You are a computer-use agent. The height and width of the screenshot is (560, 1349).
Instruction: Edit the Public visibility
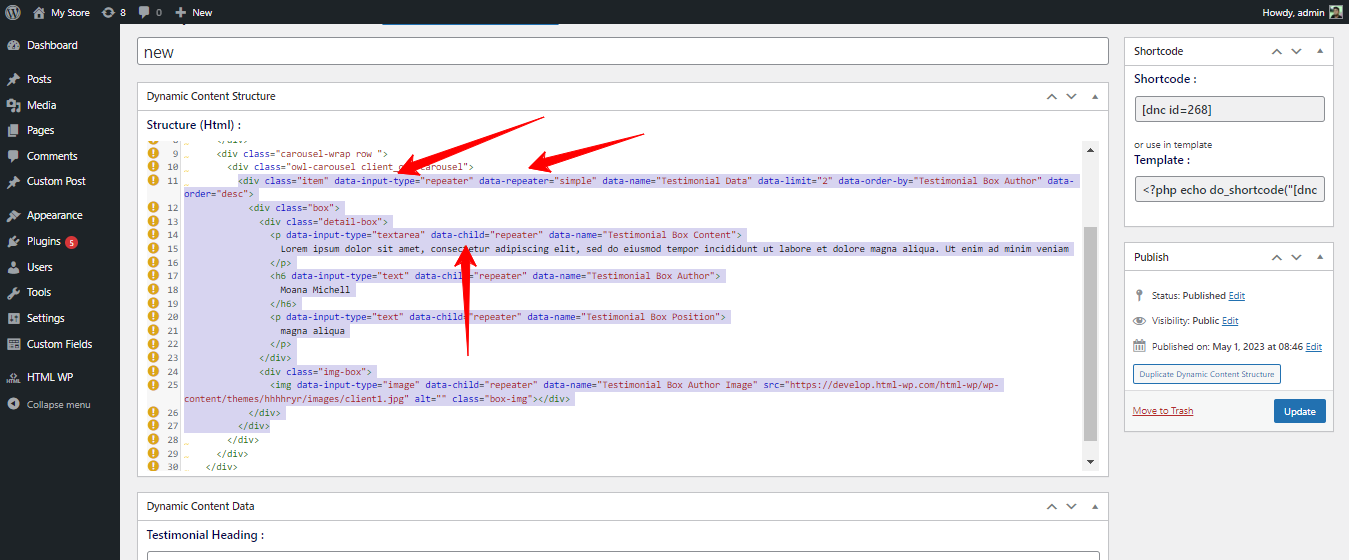pyautogui.click(x=1230, y=321)
